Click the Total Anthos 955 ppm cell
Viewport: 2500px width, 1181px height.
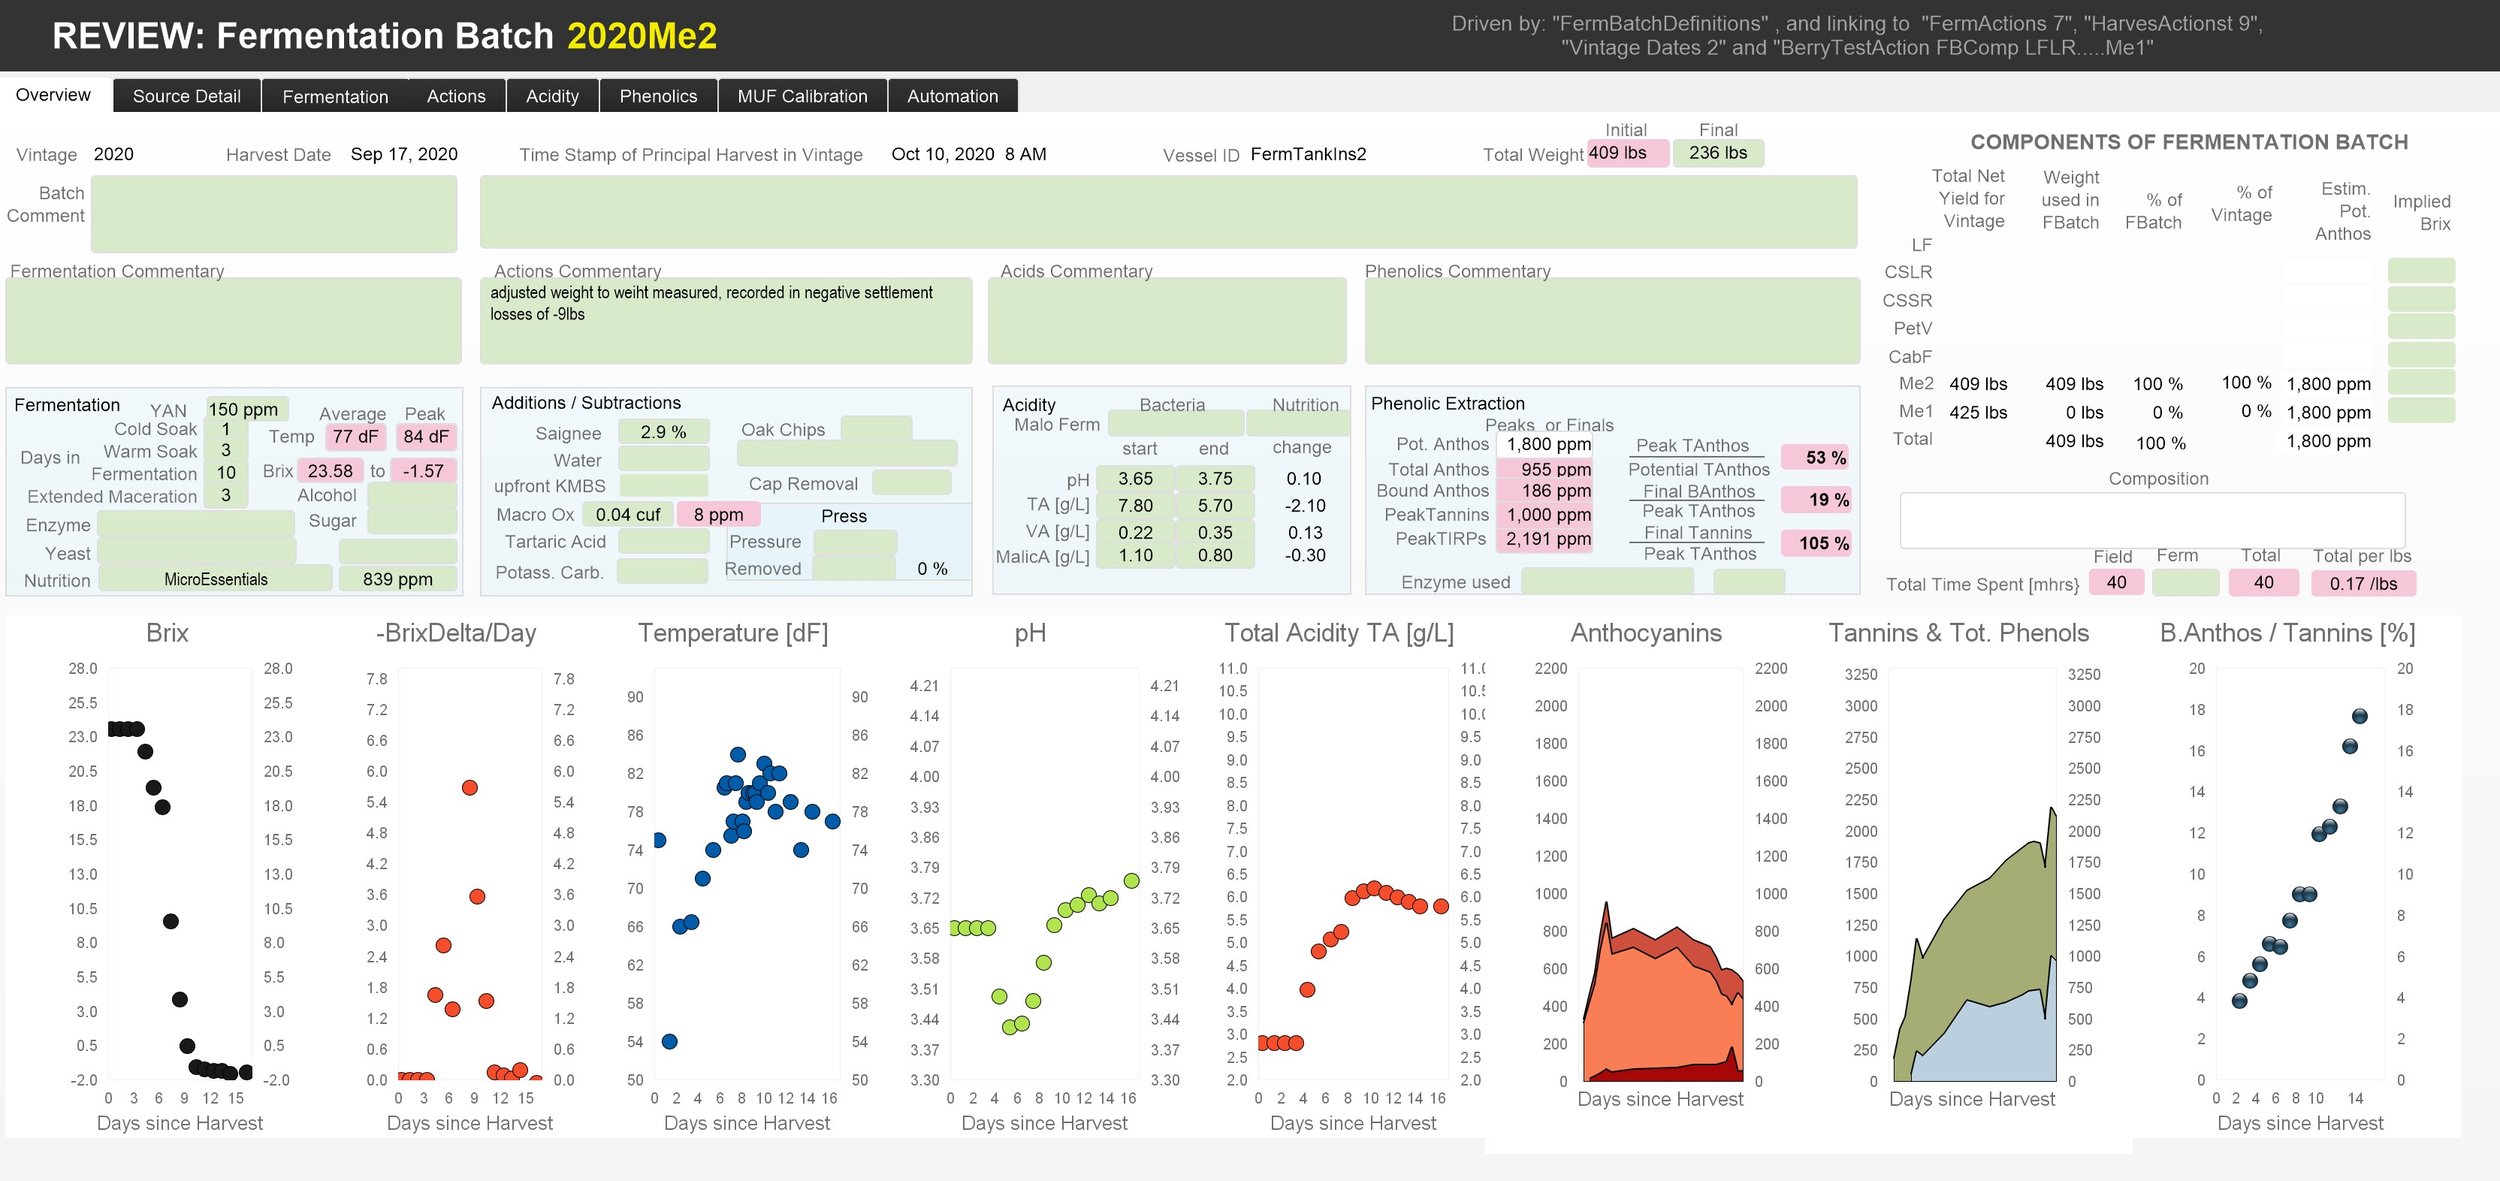(1544, 468)
